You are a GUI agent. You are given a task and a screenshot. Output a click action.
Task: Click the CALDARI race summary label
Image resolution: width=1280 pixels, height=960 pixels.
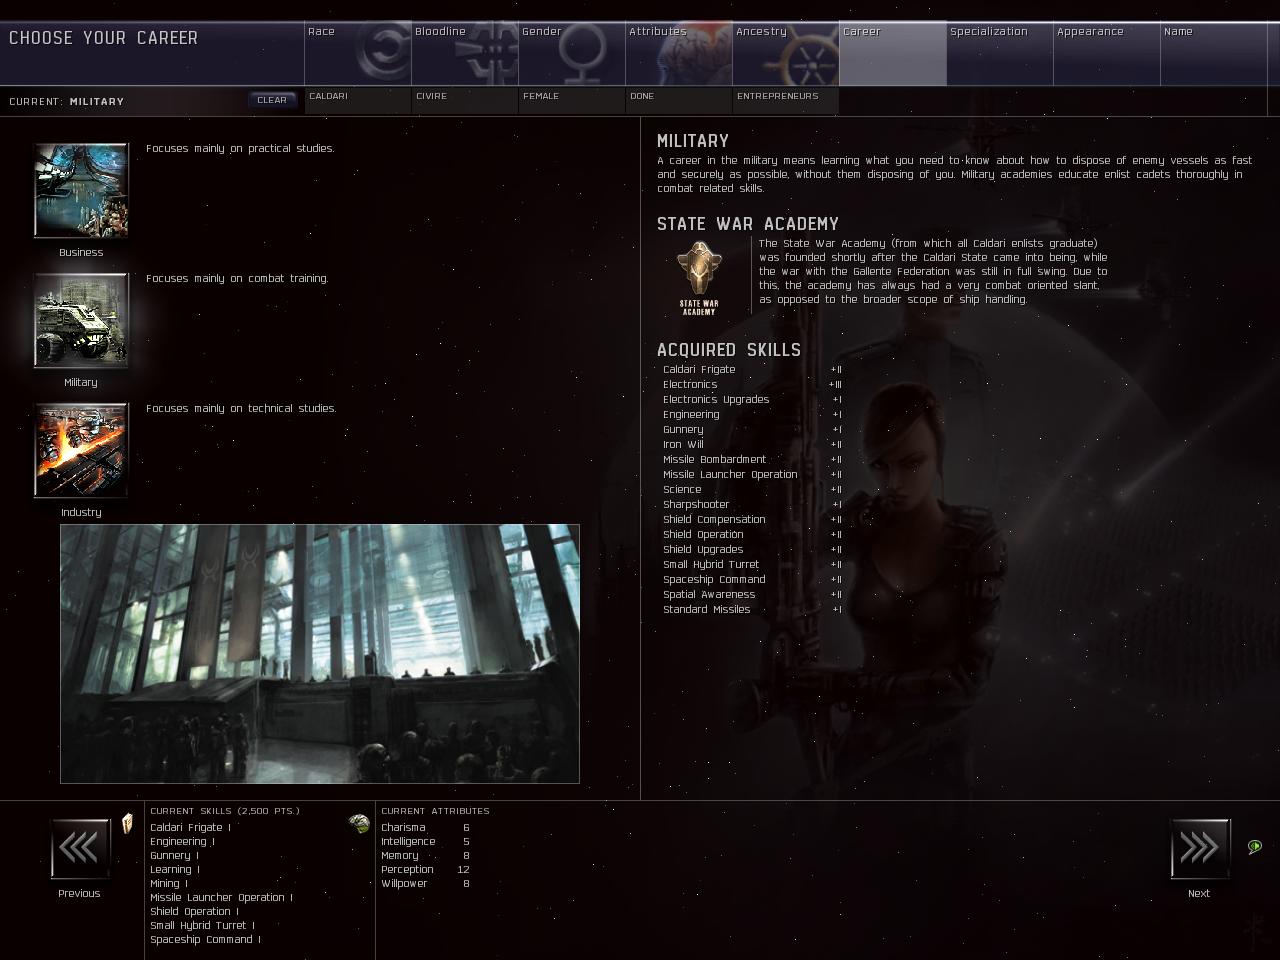click(329, 96)
